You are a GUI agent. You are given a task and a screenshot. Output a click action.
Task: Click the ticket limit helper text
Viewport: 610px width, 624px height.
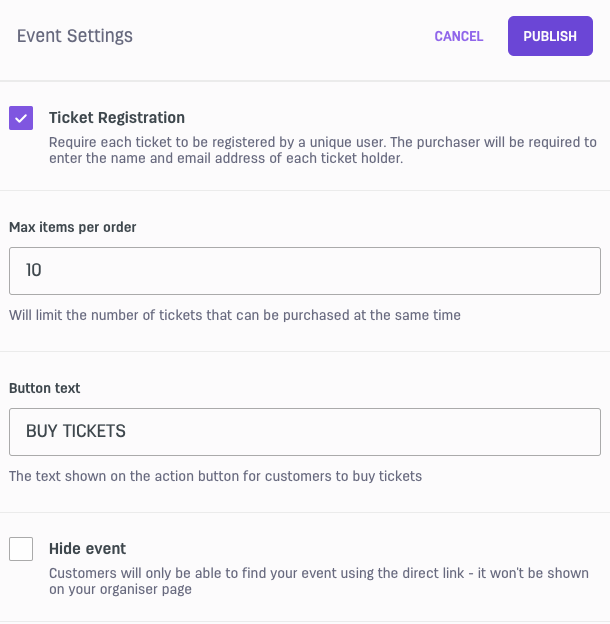[x=235, y=315]
